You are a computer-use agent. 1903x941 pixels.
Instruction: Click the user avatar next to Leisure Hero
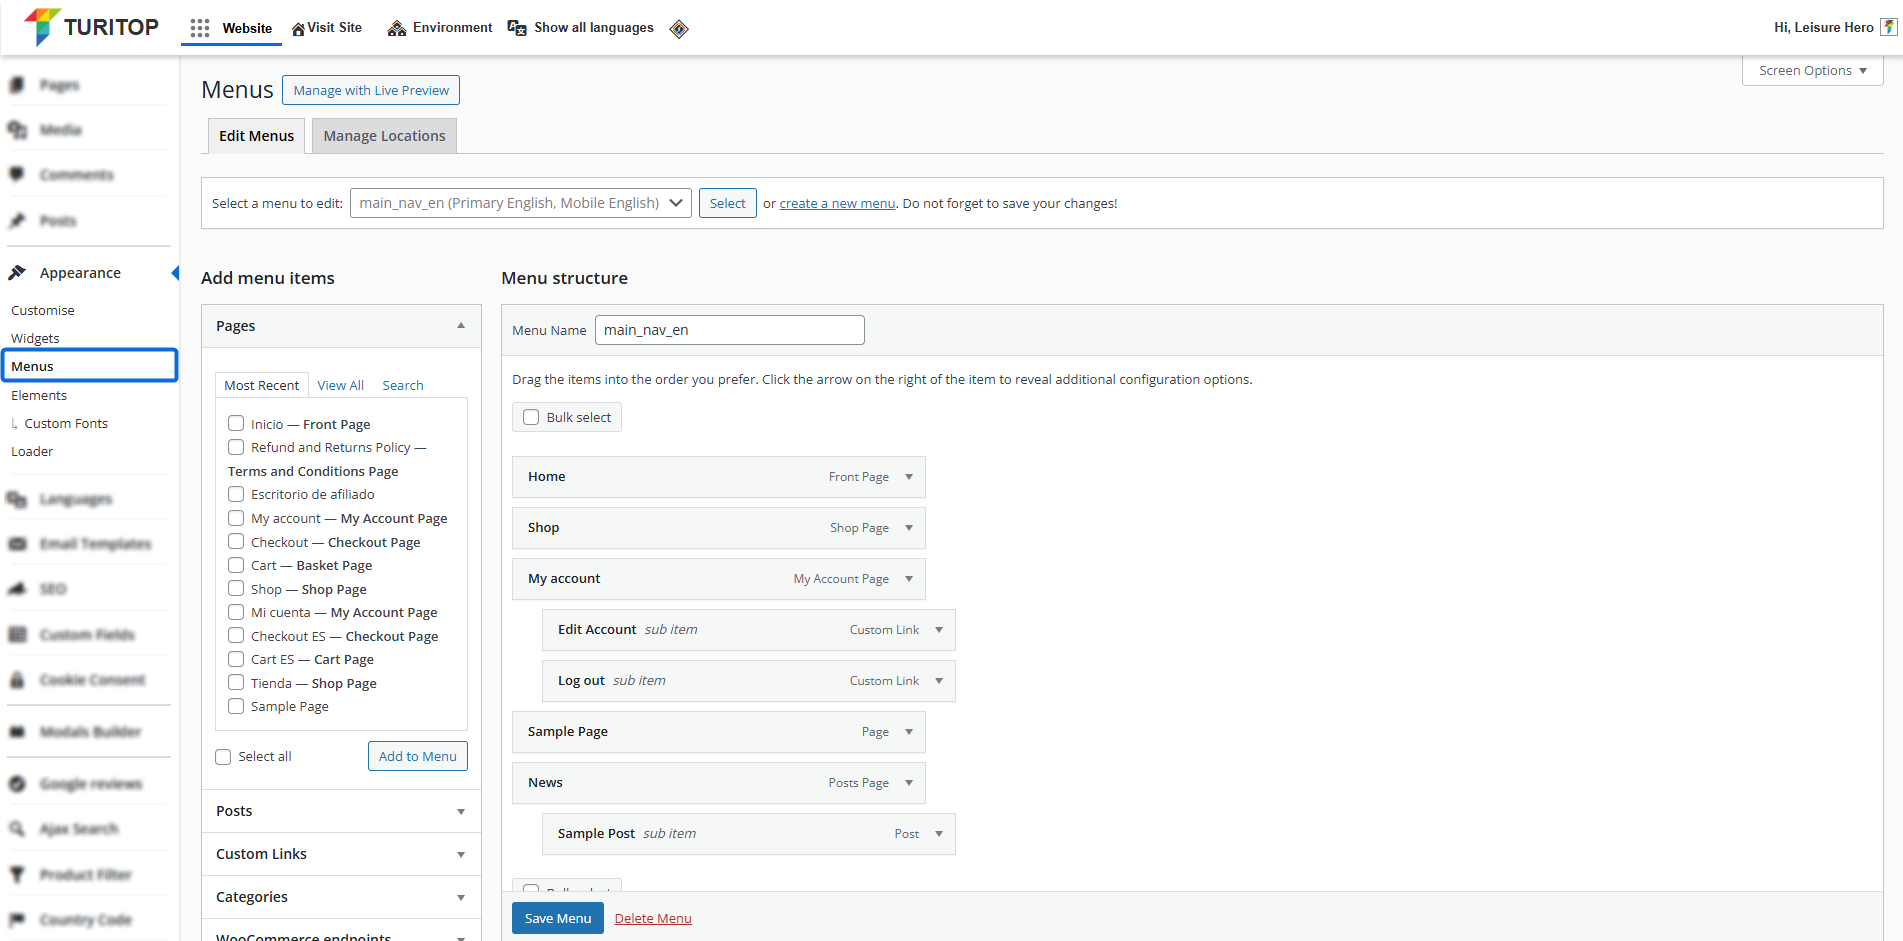tap(1889, 27)
